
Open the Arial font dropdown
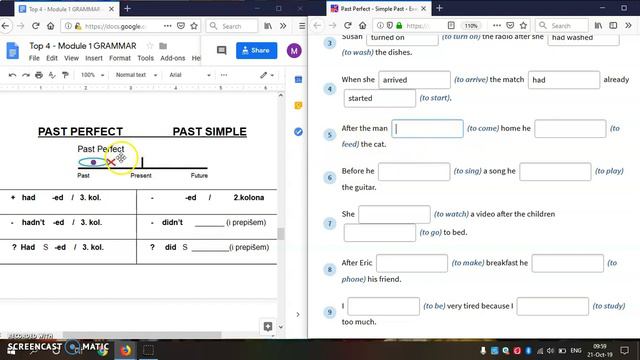[x=190, y=75]
